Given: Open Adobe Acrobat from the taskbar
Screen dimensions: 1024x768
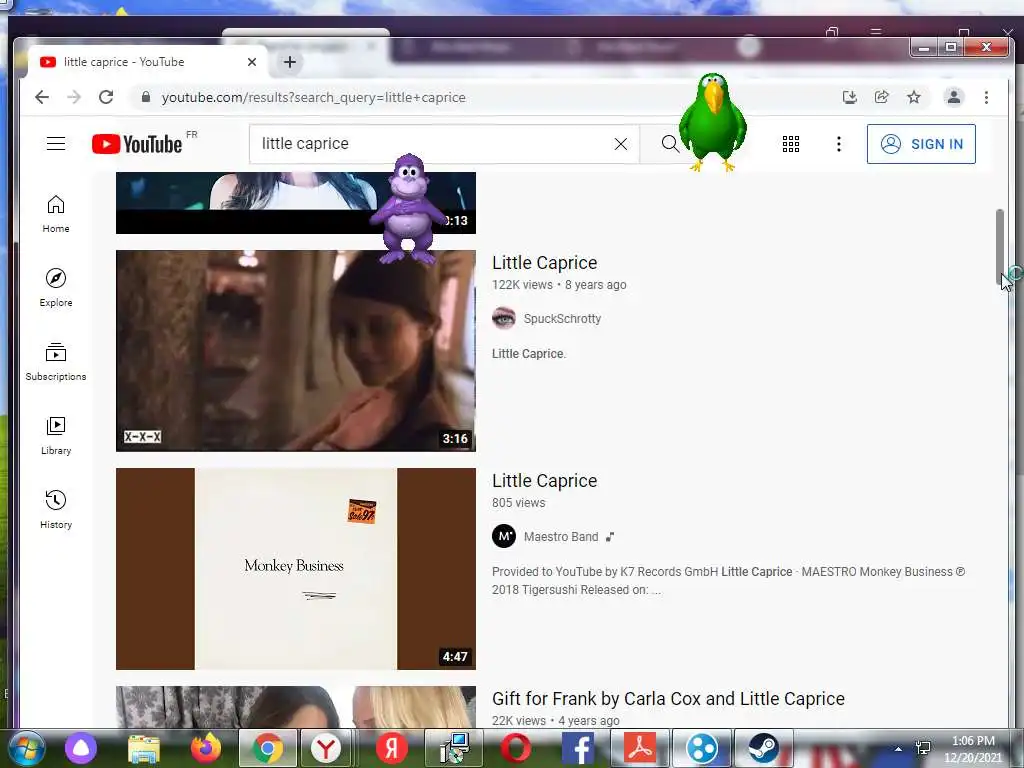Looking at the screenshot, I should pos(640,748).
